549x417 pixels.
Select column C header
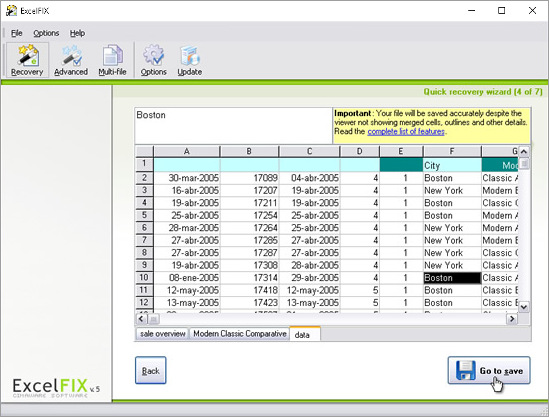pos(309,151)
